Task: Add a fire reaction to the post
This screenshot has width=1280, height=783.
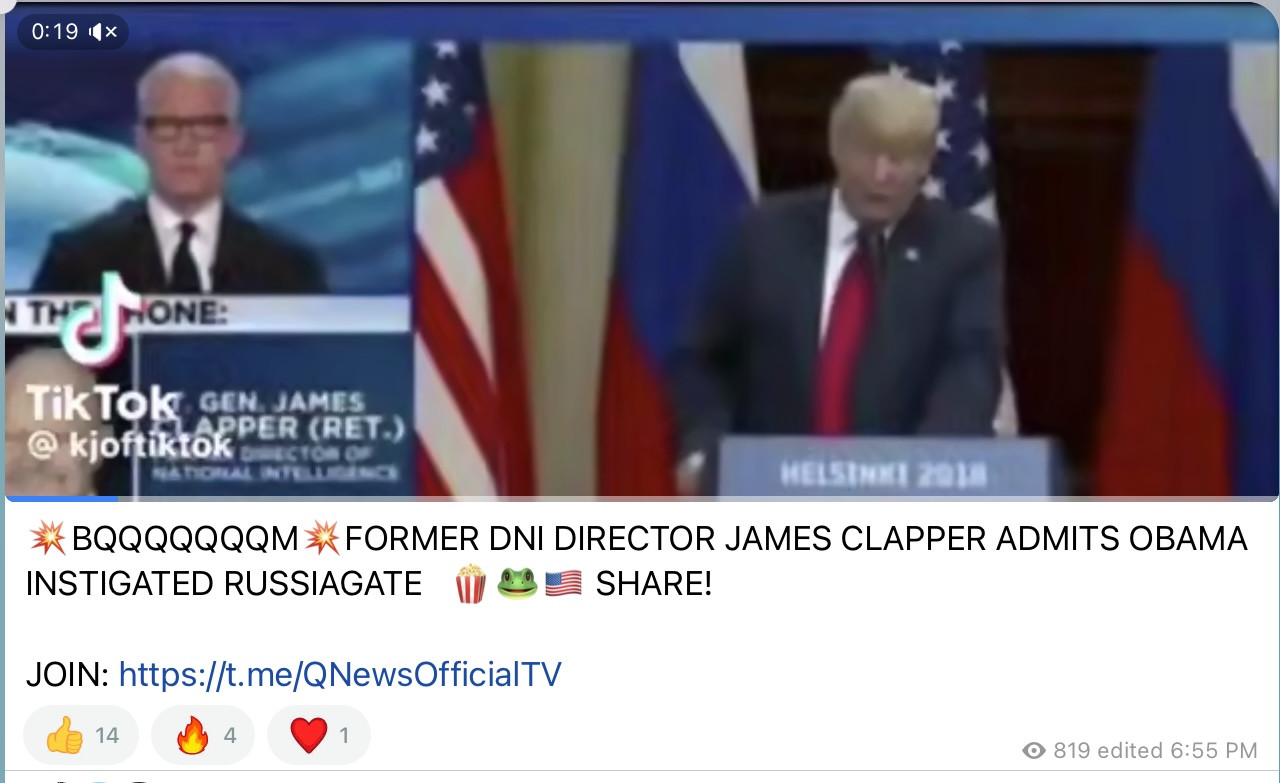Action: click(x=203, y=736)
